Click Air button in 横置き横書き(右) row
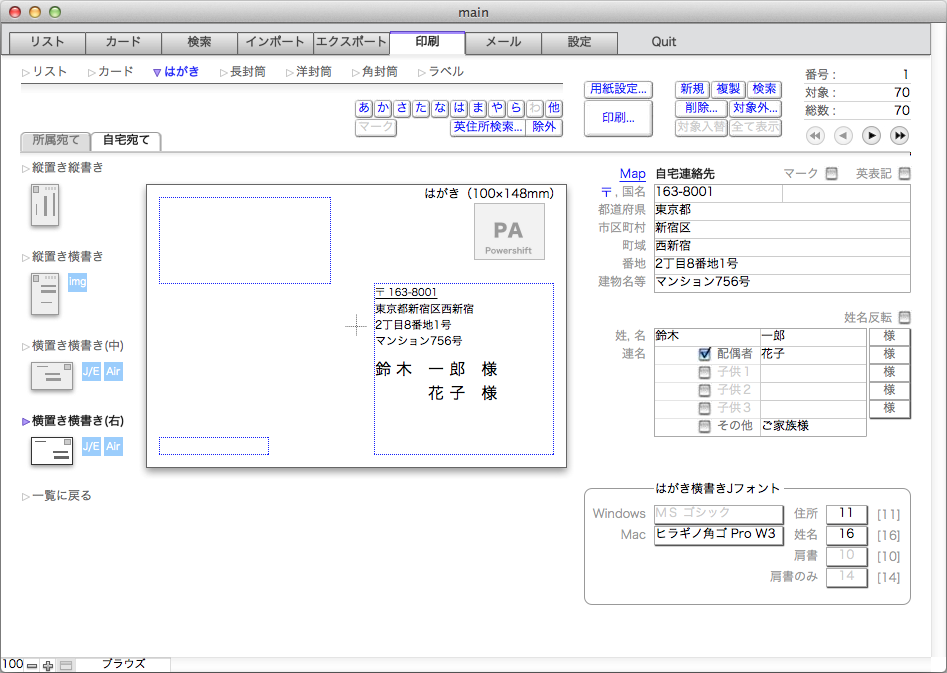 (114, 446)
